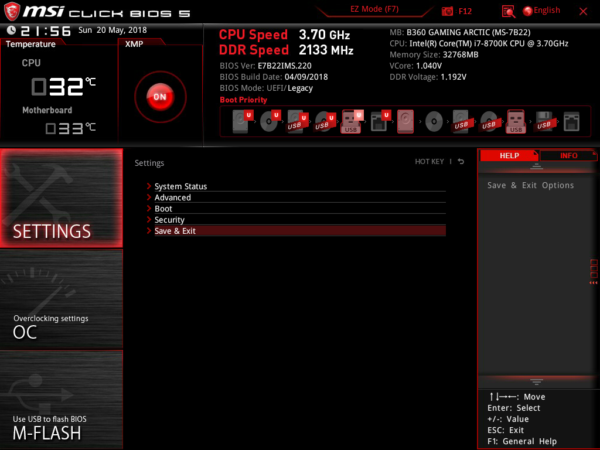The image size is (600, 450).
Task: Click the bottom scroll handle in help panel
Action: pos(536,382)
